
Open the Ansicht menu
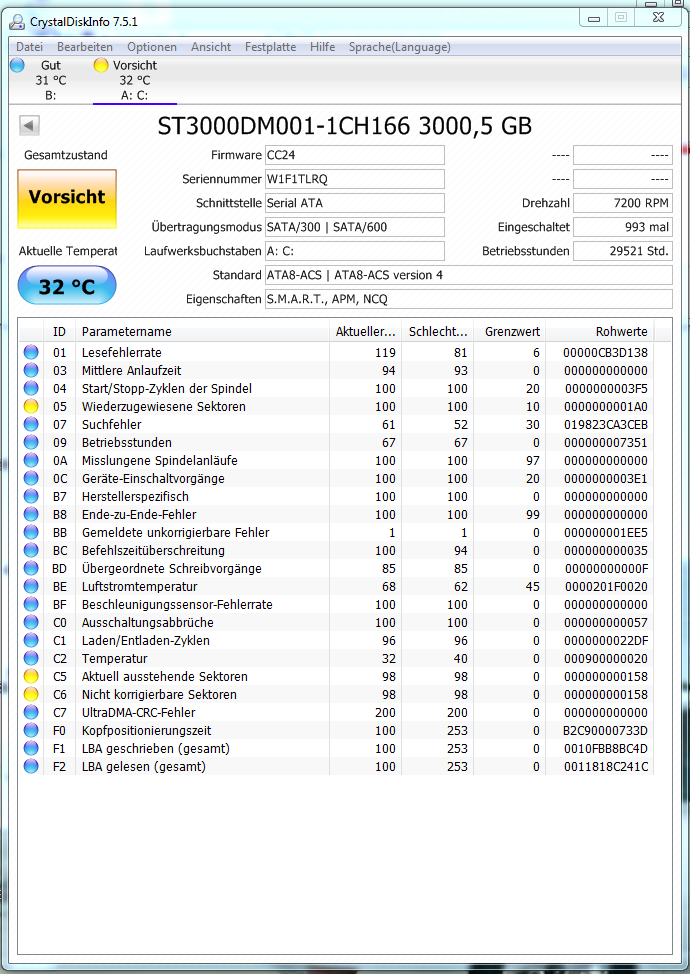point(211,47)
